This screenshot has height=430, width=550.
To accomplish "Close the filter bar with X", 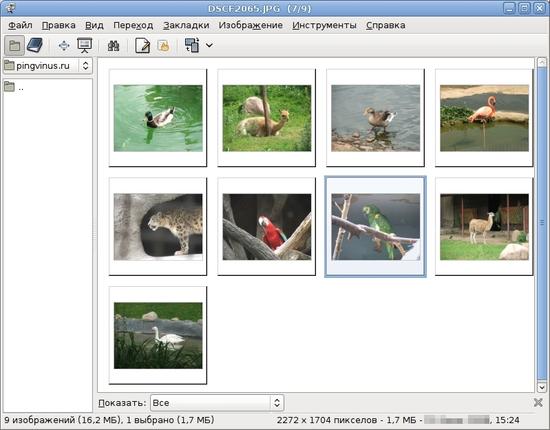I will [538, 402].
